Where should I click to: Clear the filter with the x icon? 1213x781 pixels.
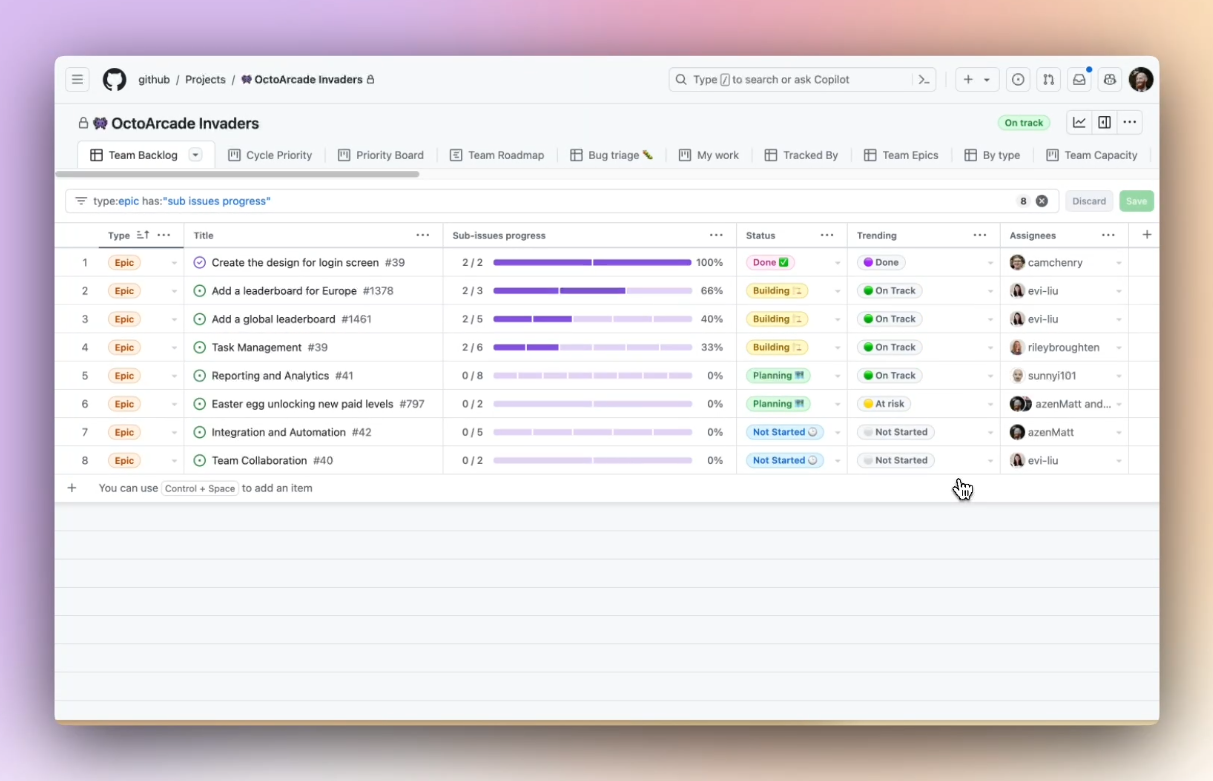click(1042, 200)
